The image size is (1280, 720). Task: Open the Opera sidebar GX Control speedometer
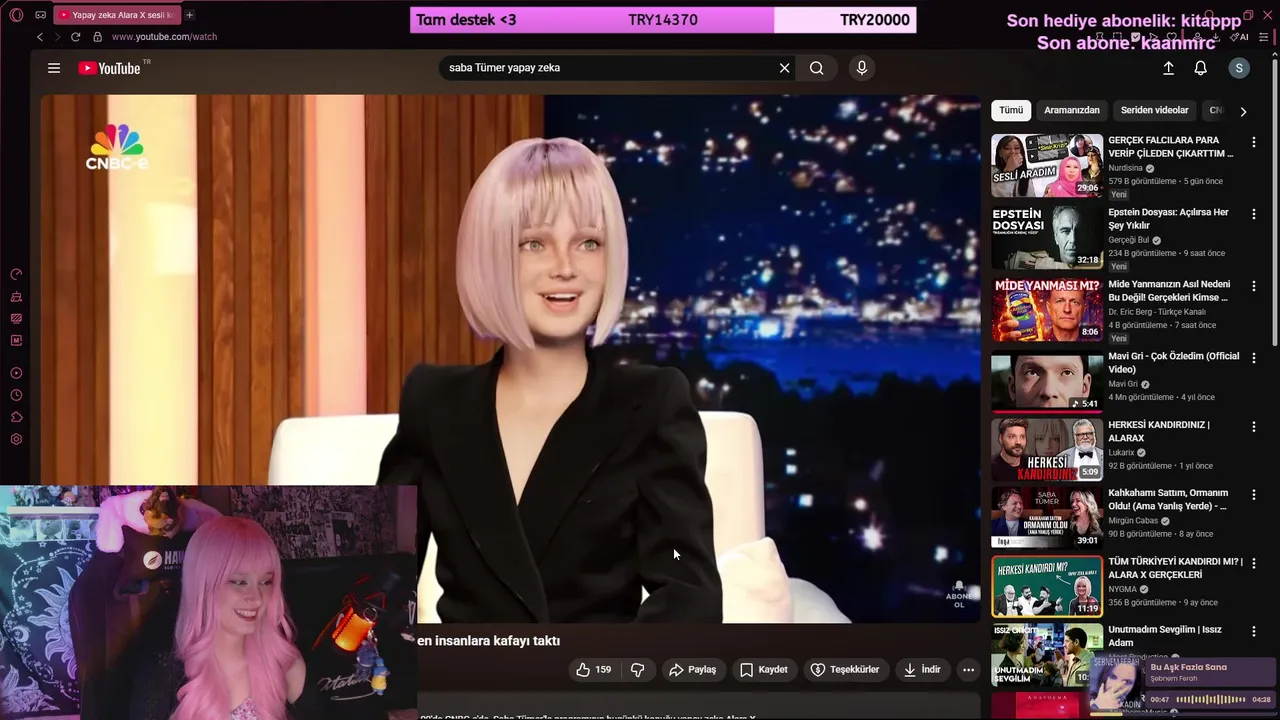click(x=16, y=274)
